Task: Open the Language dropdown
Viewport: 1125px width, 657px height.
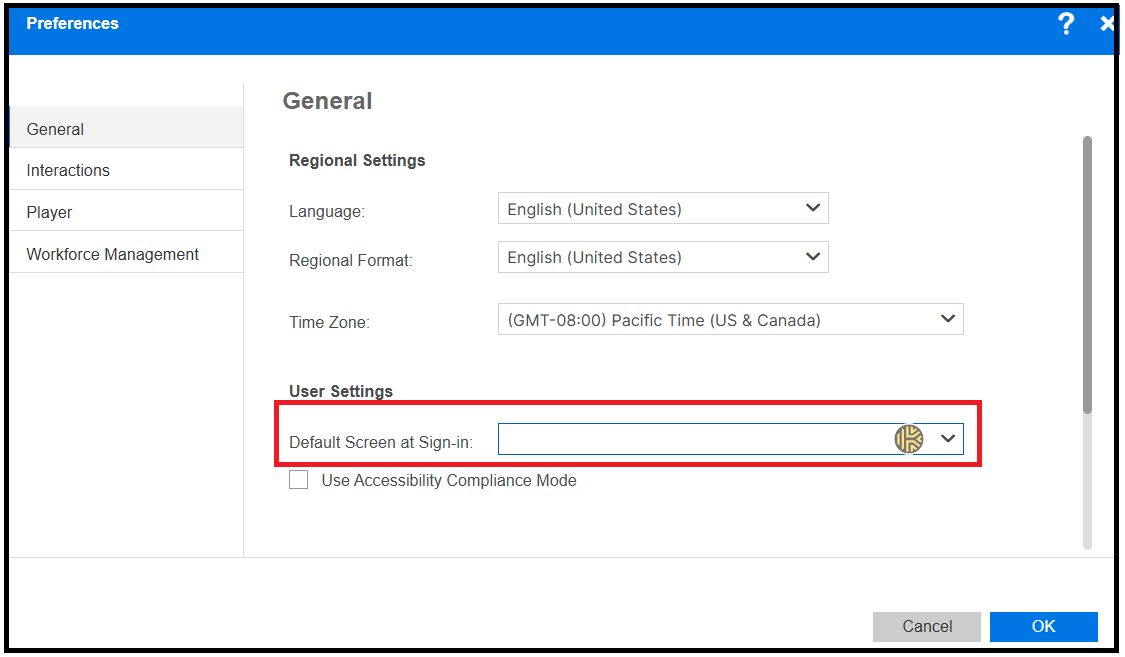Action: coord(663,208)
